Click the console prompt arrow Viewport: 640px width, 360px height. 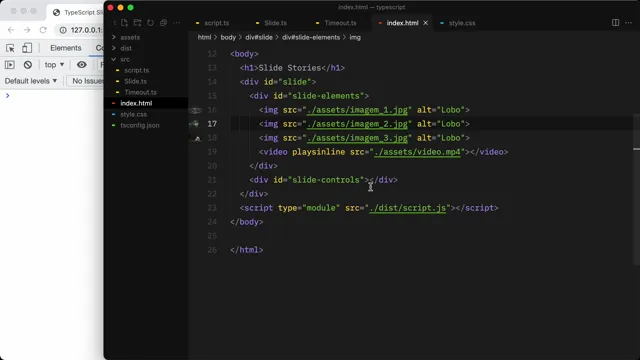click(x=7, y=96)
